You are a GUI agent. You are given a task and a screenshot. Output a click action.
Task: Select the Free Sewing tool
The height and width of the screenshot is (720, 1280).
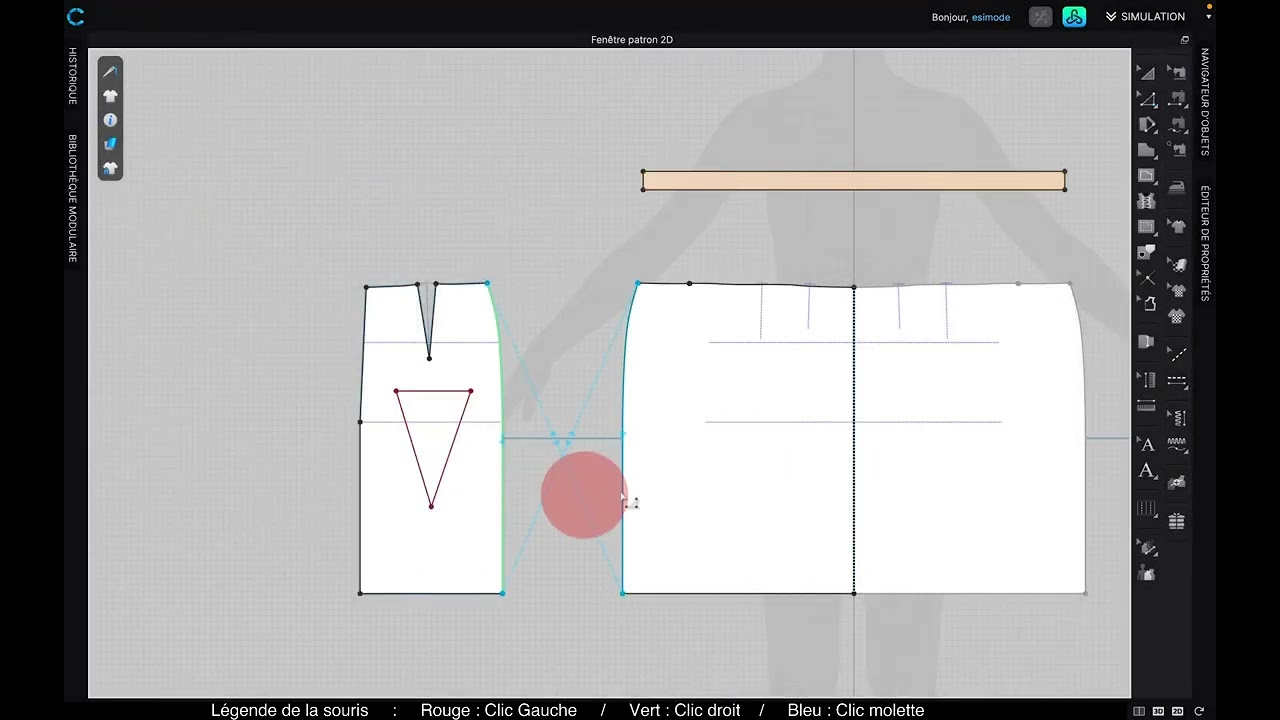coord(1177,124)
